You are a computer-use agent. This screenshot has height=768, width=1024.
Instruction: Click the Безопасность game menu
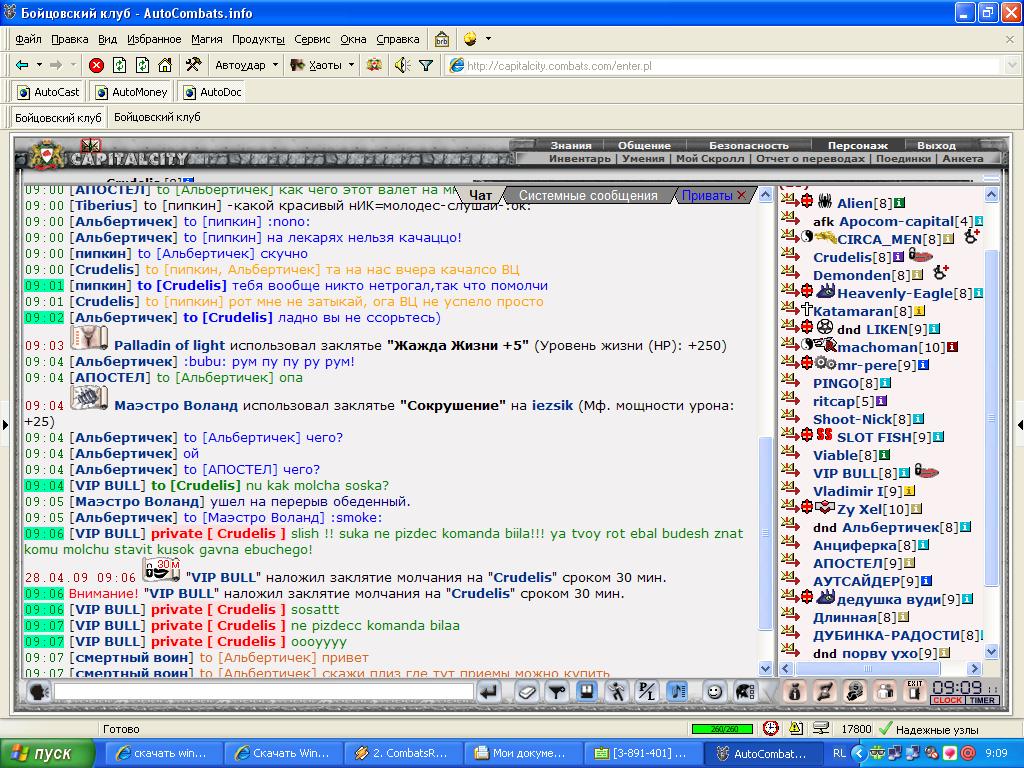pos(749,145)
